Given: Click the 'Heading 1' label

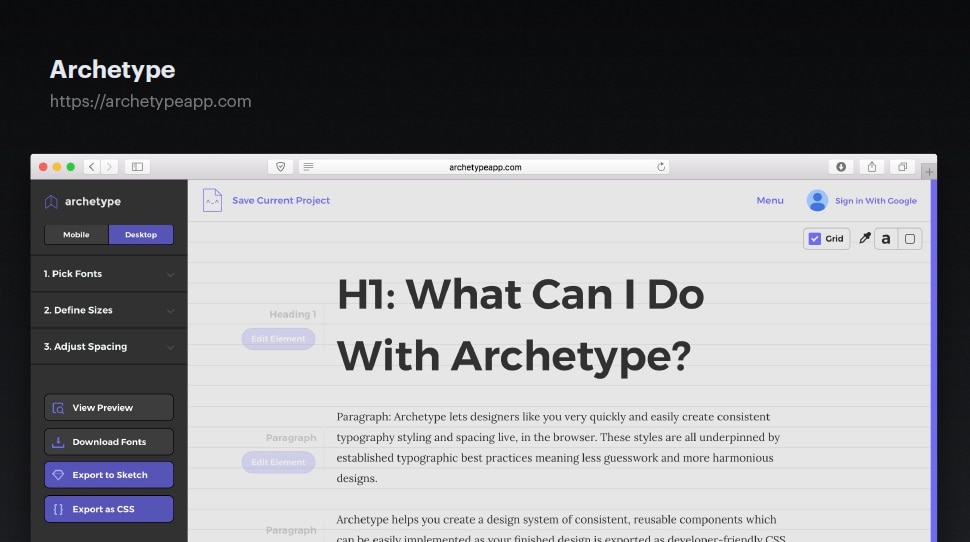Looking at the screenshot, I should coord(293,314).
